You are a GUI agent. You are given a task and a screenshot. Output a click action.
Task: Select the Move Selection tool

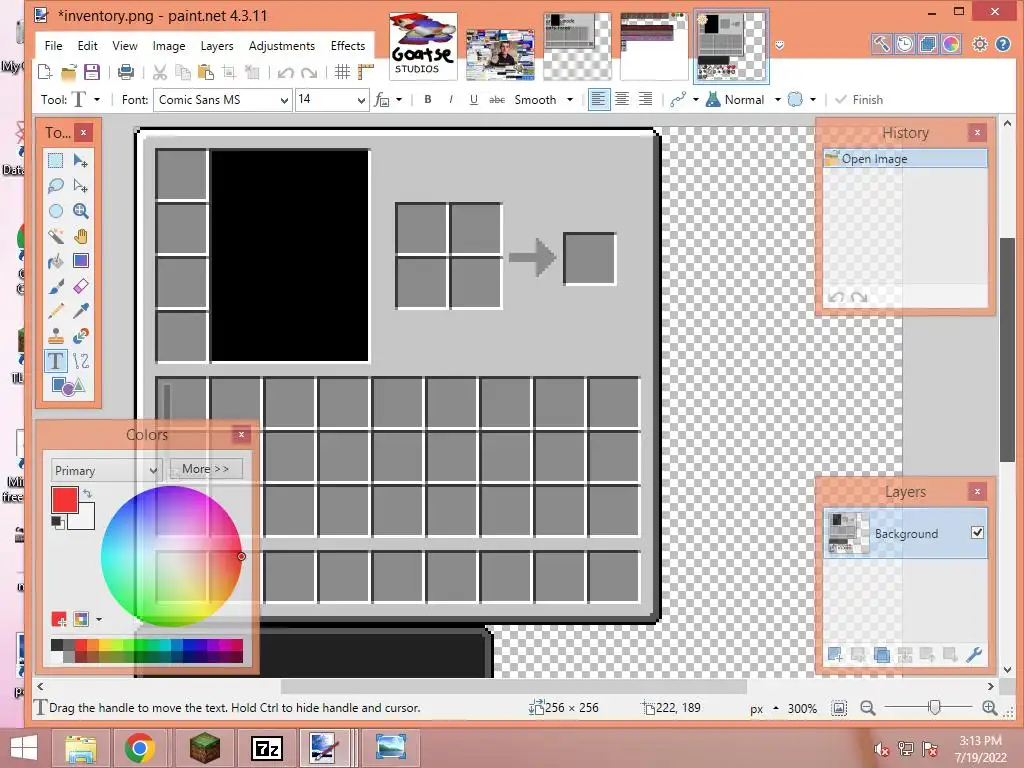tap(80, 185)
